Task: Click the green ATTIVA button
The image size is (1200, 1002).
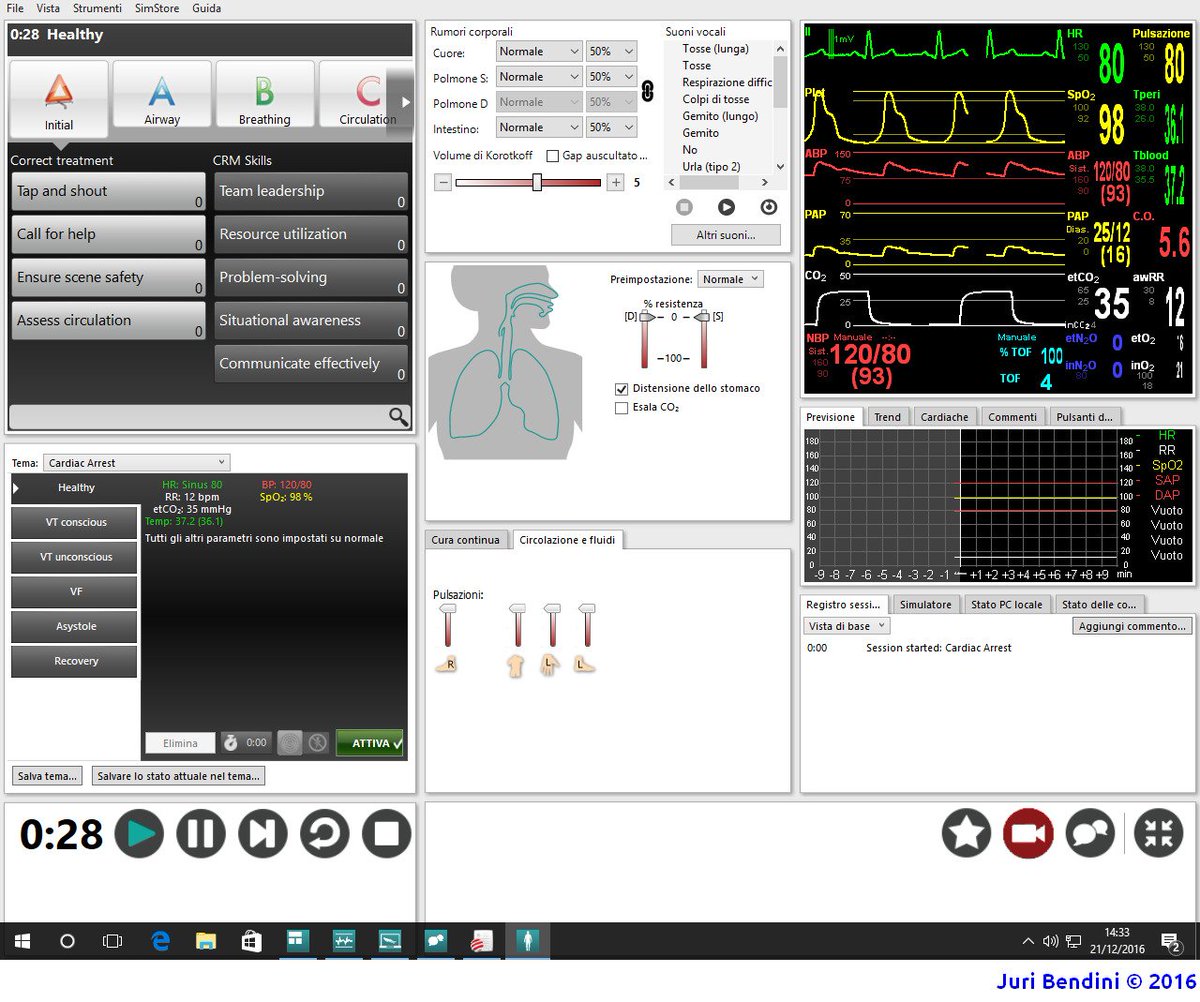Action: 369,743
